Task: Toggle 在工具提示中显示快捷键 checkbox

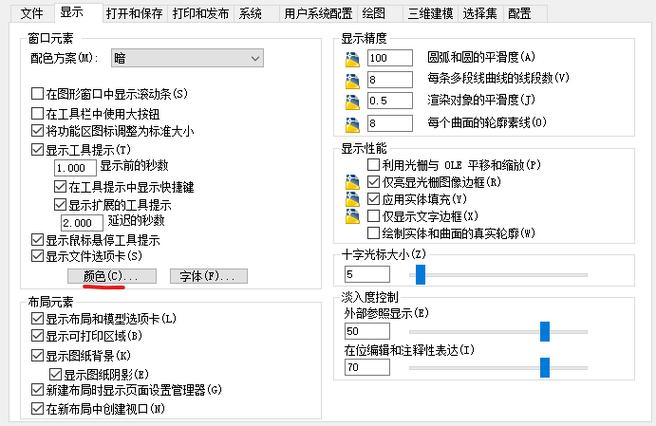Action: pos(60,186)
